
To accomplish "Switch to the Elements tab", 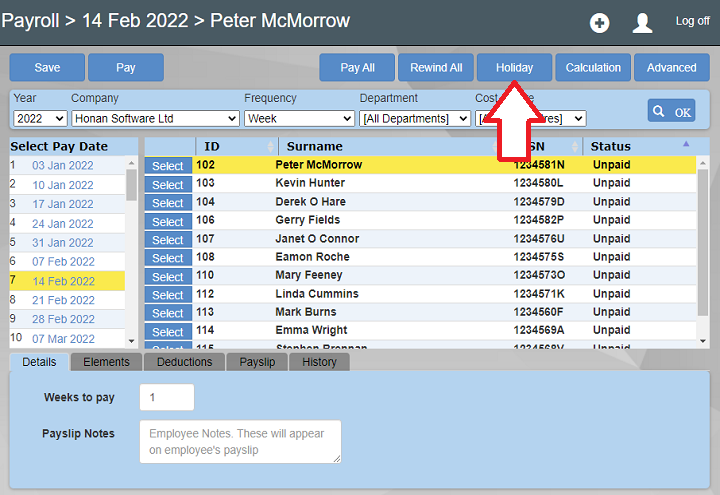I will coord(106,362).
